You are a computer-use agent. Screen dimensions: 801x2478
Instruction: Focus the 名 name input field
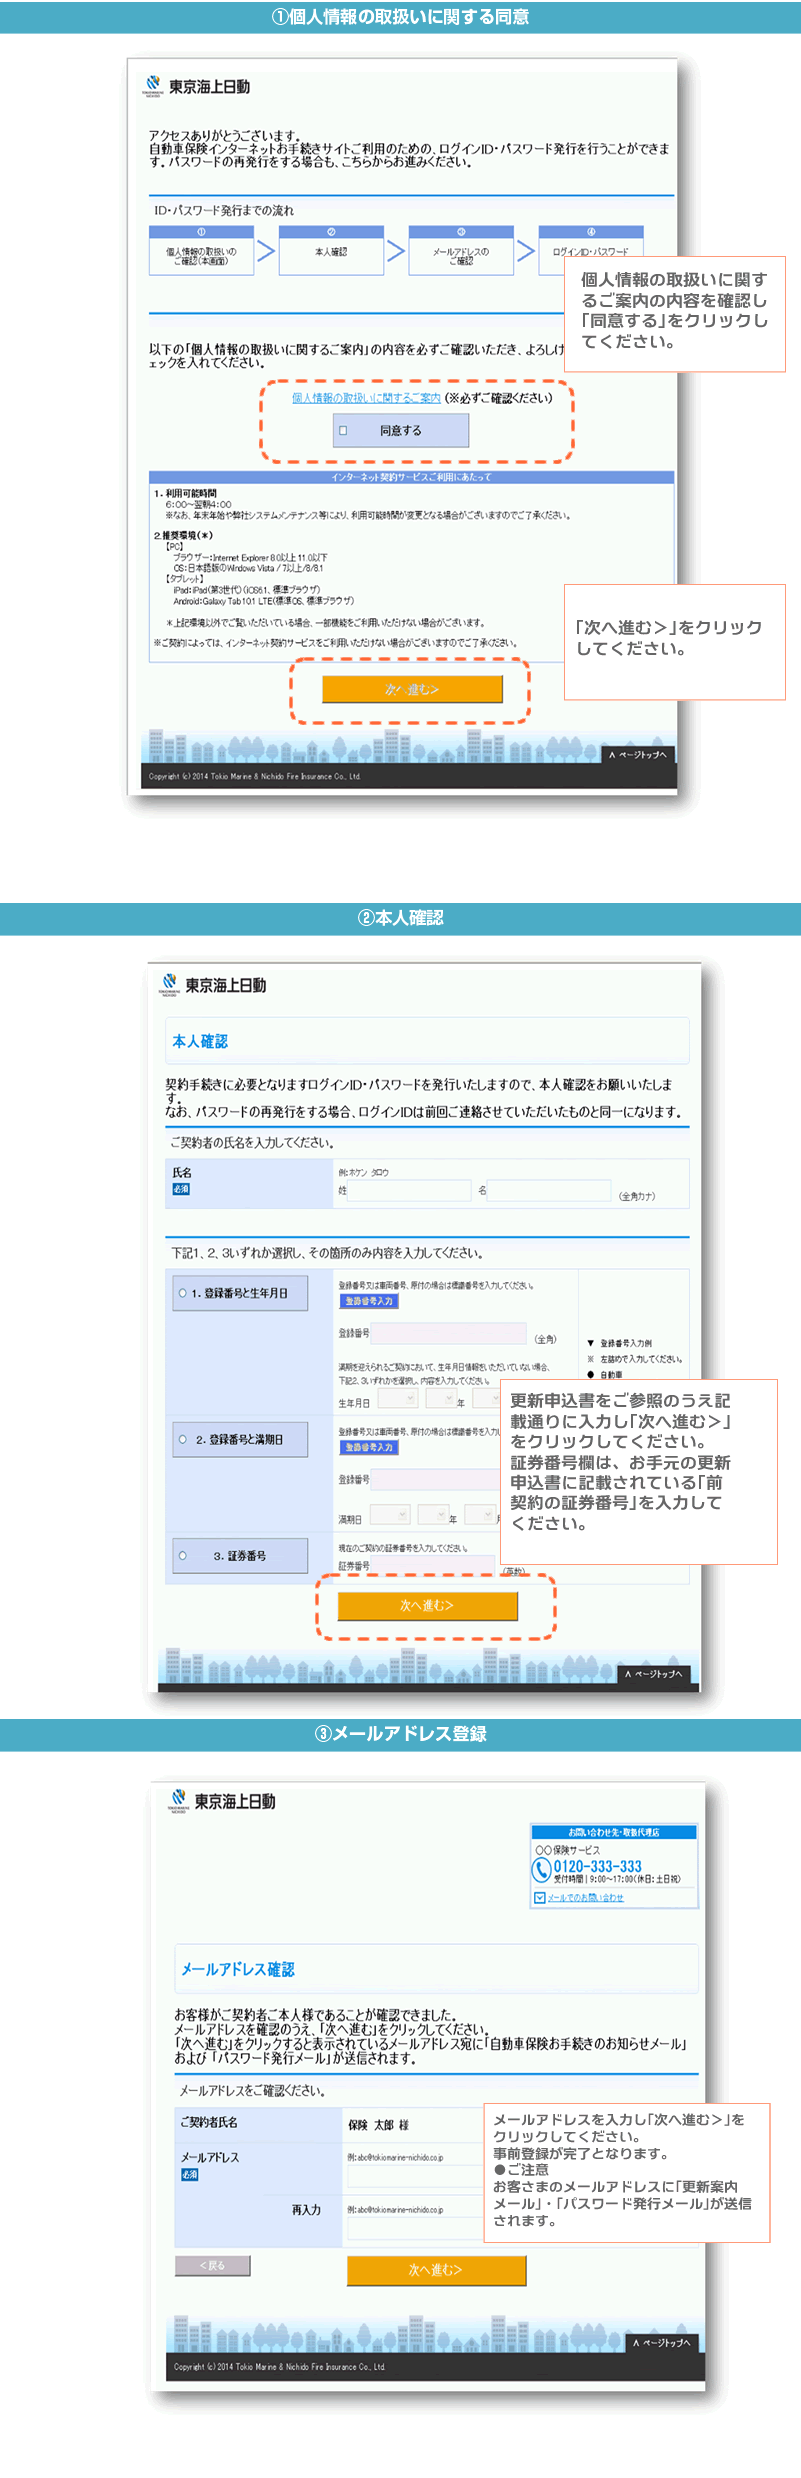[x=549, y=1190]
